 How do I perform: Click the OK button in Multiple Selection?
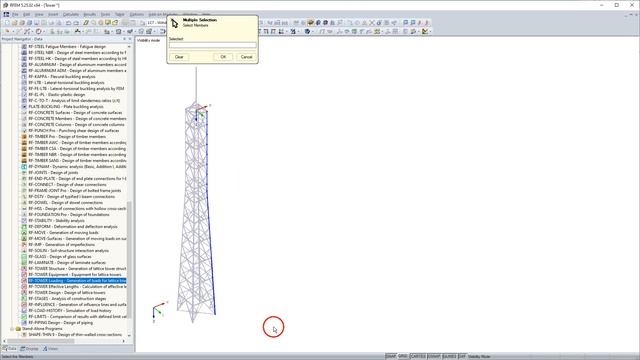pyautogui.click(x=223, y=57)
